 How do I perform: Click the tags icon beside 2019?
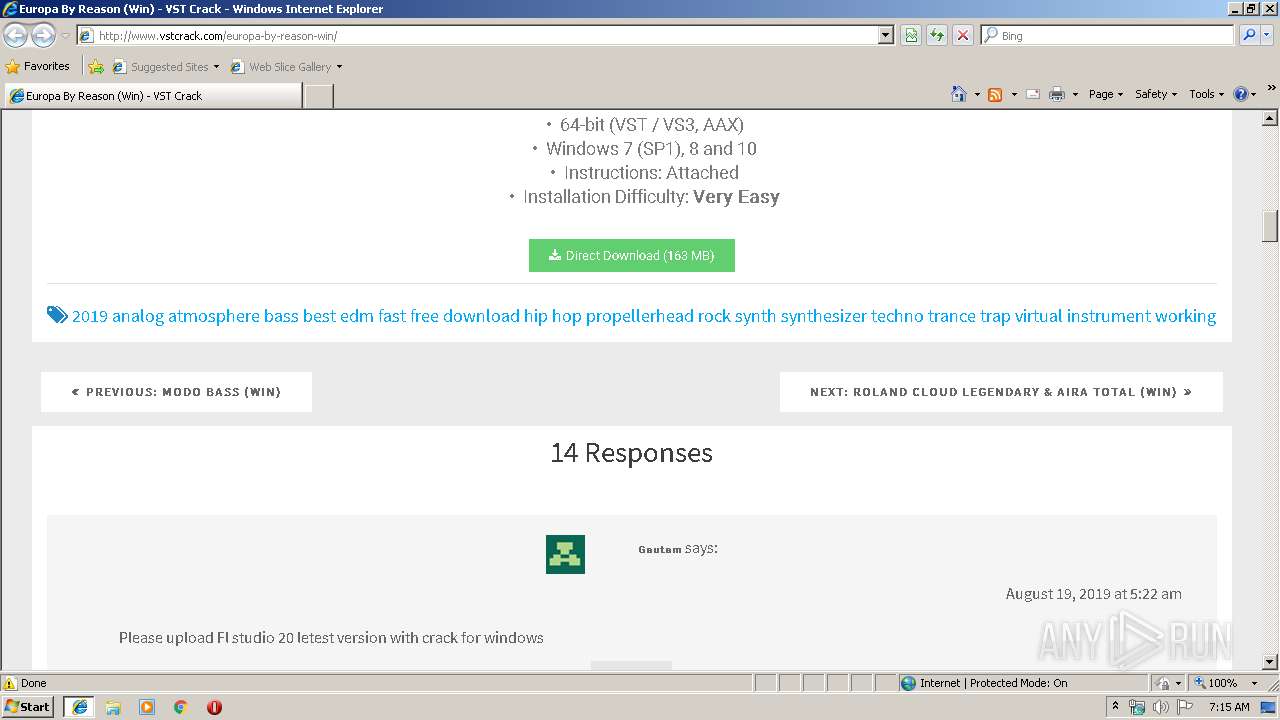[57, 315]
